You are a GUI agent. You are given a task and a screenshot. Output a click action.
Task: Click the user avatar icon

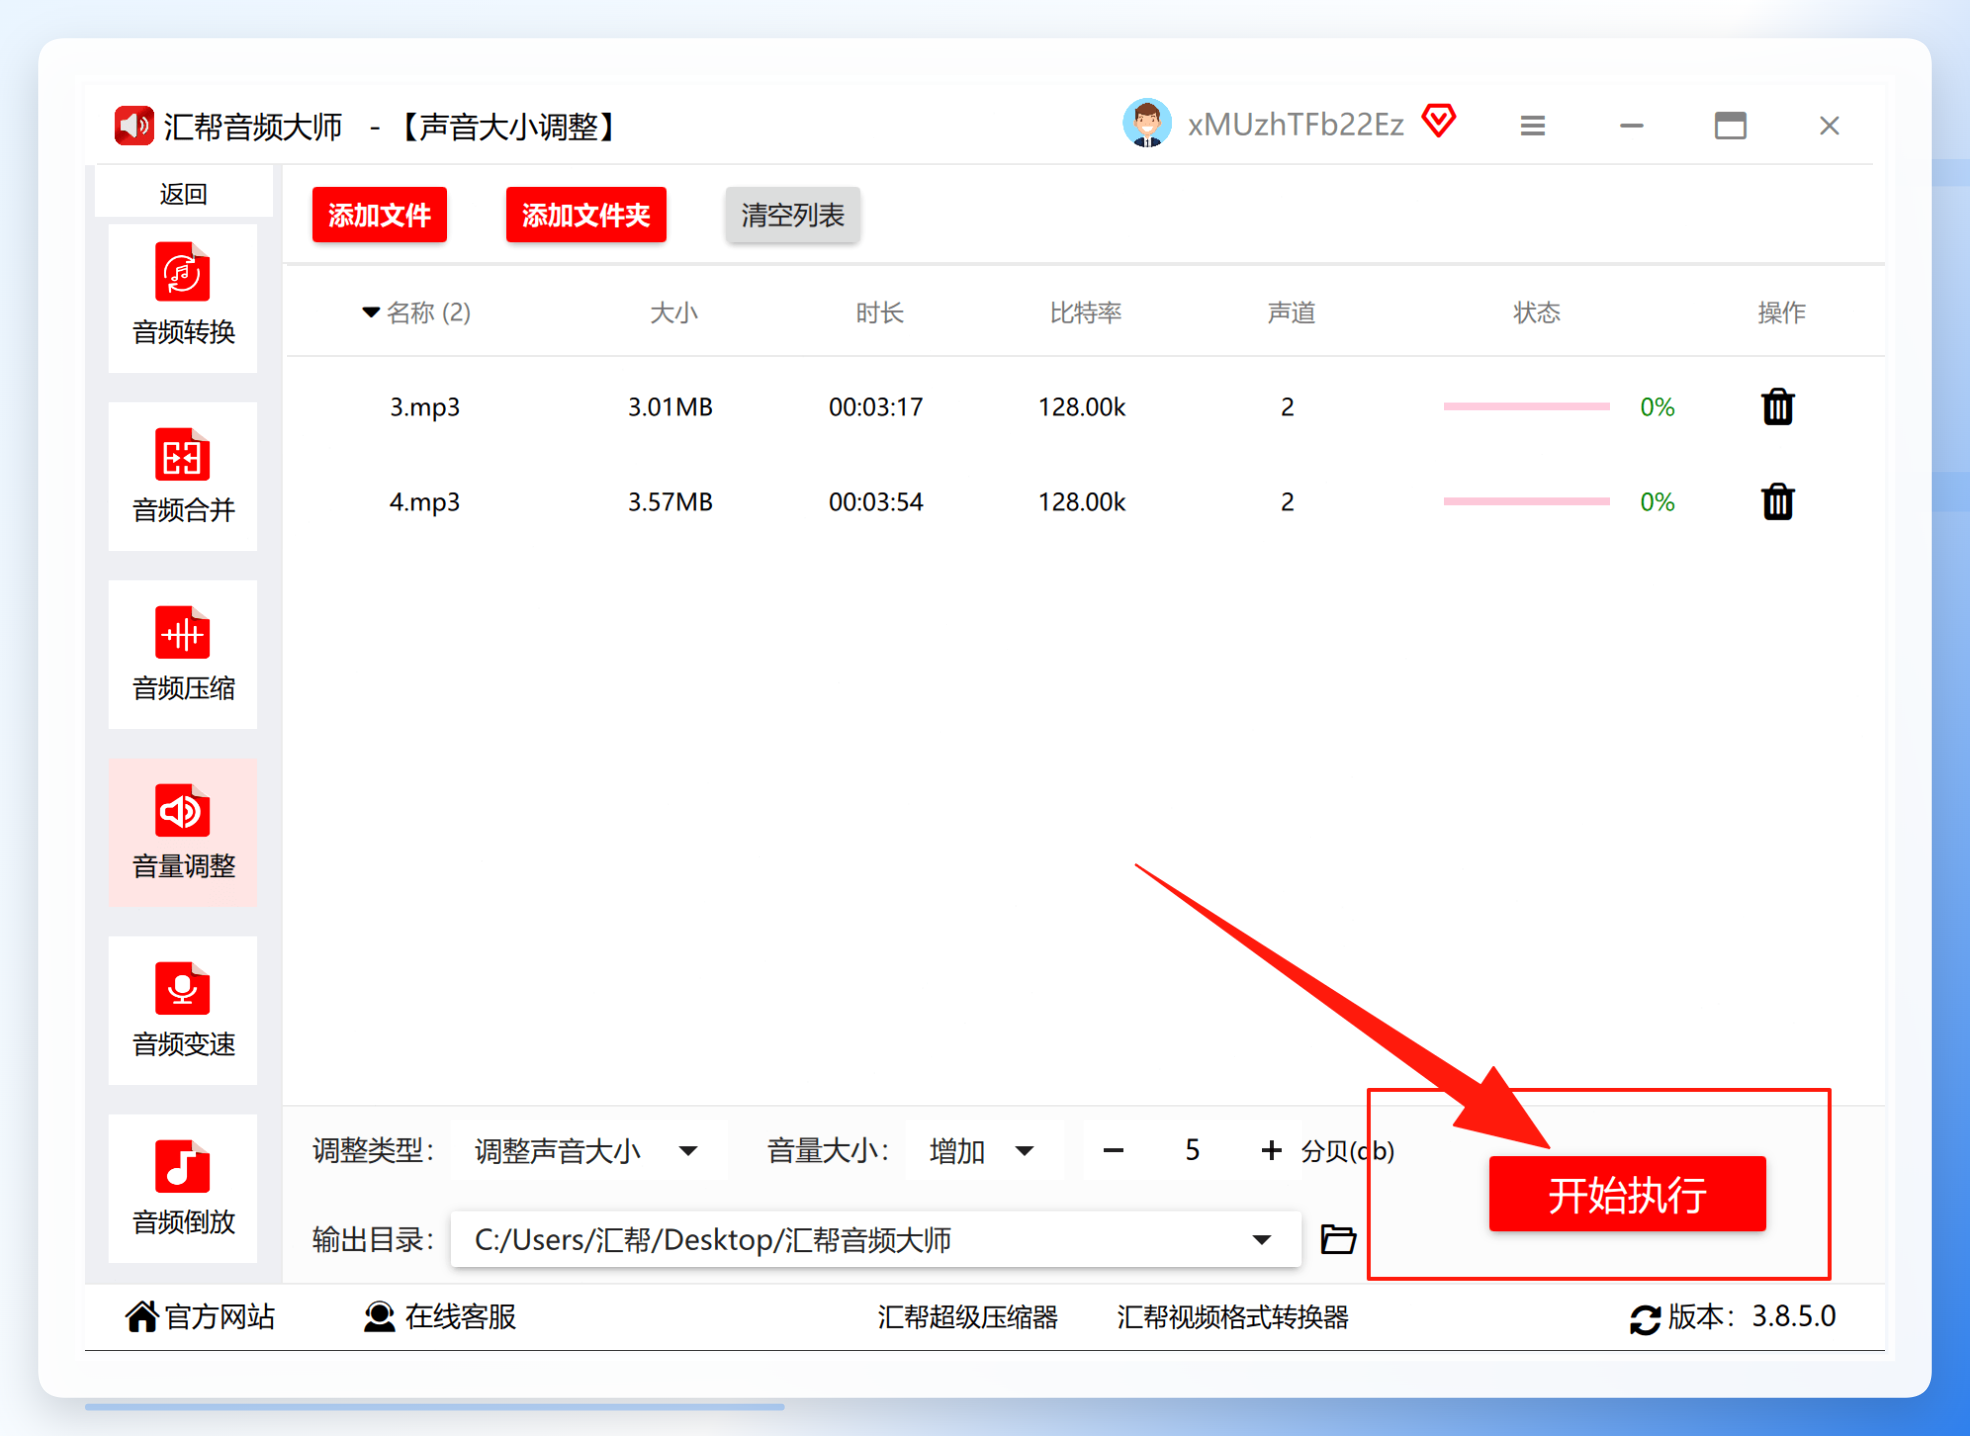click(1147, 124)
